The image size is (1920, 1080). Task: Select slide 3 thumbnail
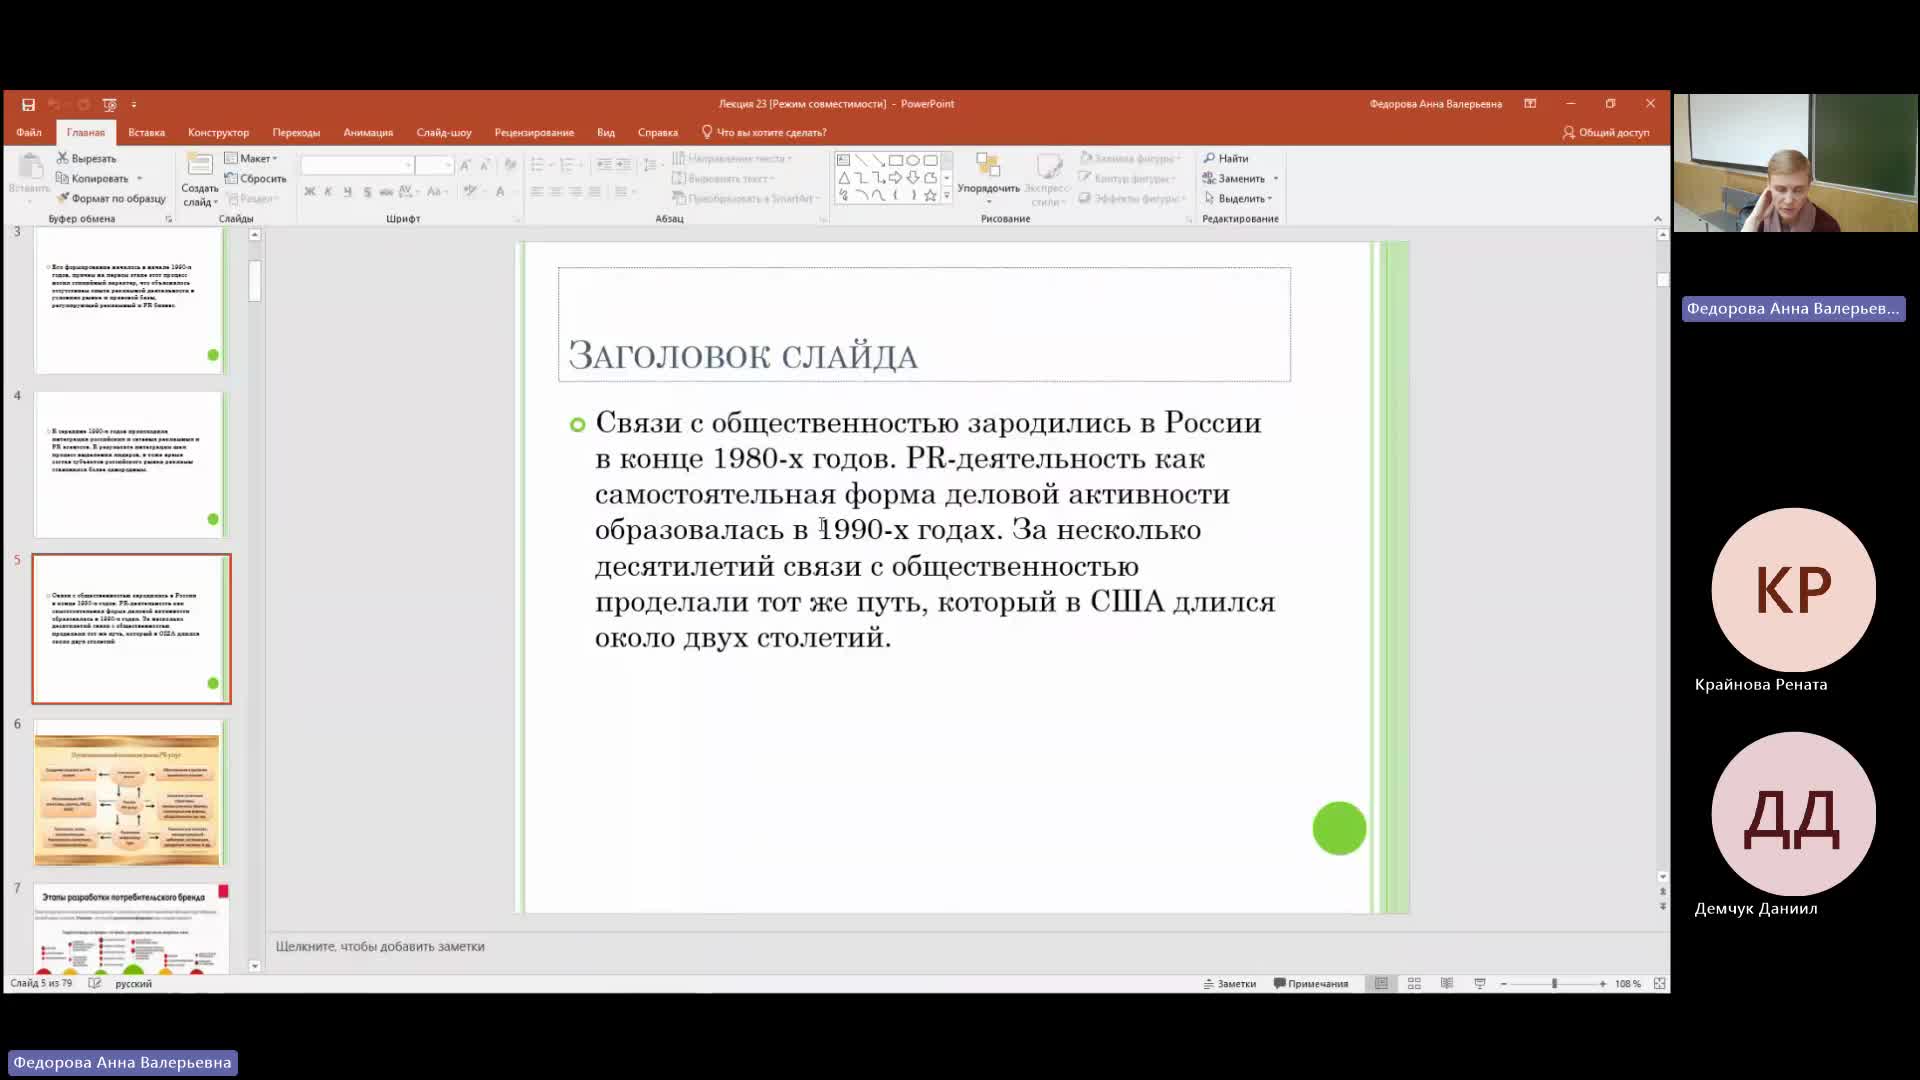131,301
